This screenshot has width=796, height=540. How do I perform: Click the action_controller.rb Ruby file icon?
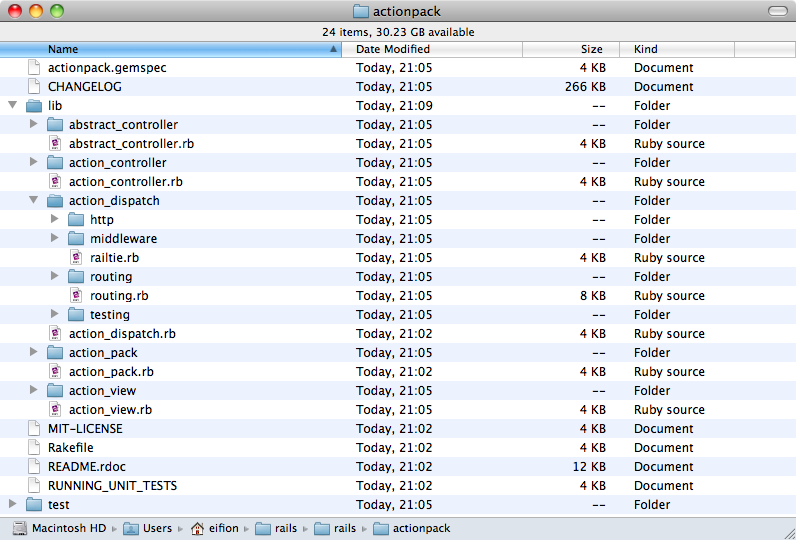(x=55, y=182)
